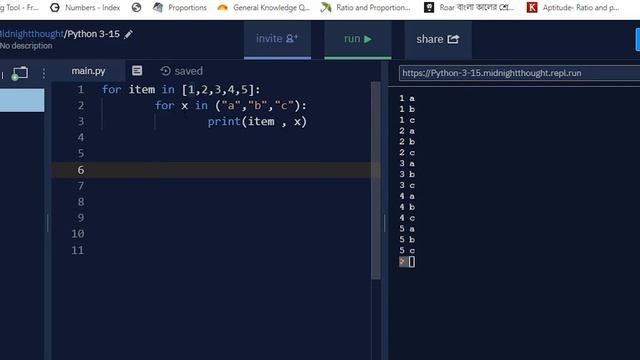Open the Proportions bookmark
The height and width of the screenshot is (360, 640).
[x=180, y=7]
